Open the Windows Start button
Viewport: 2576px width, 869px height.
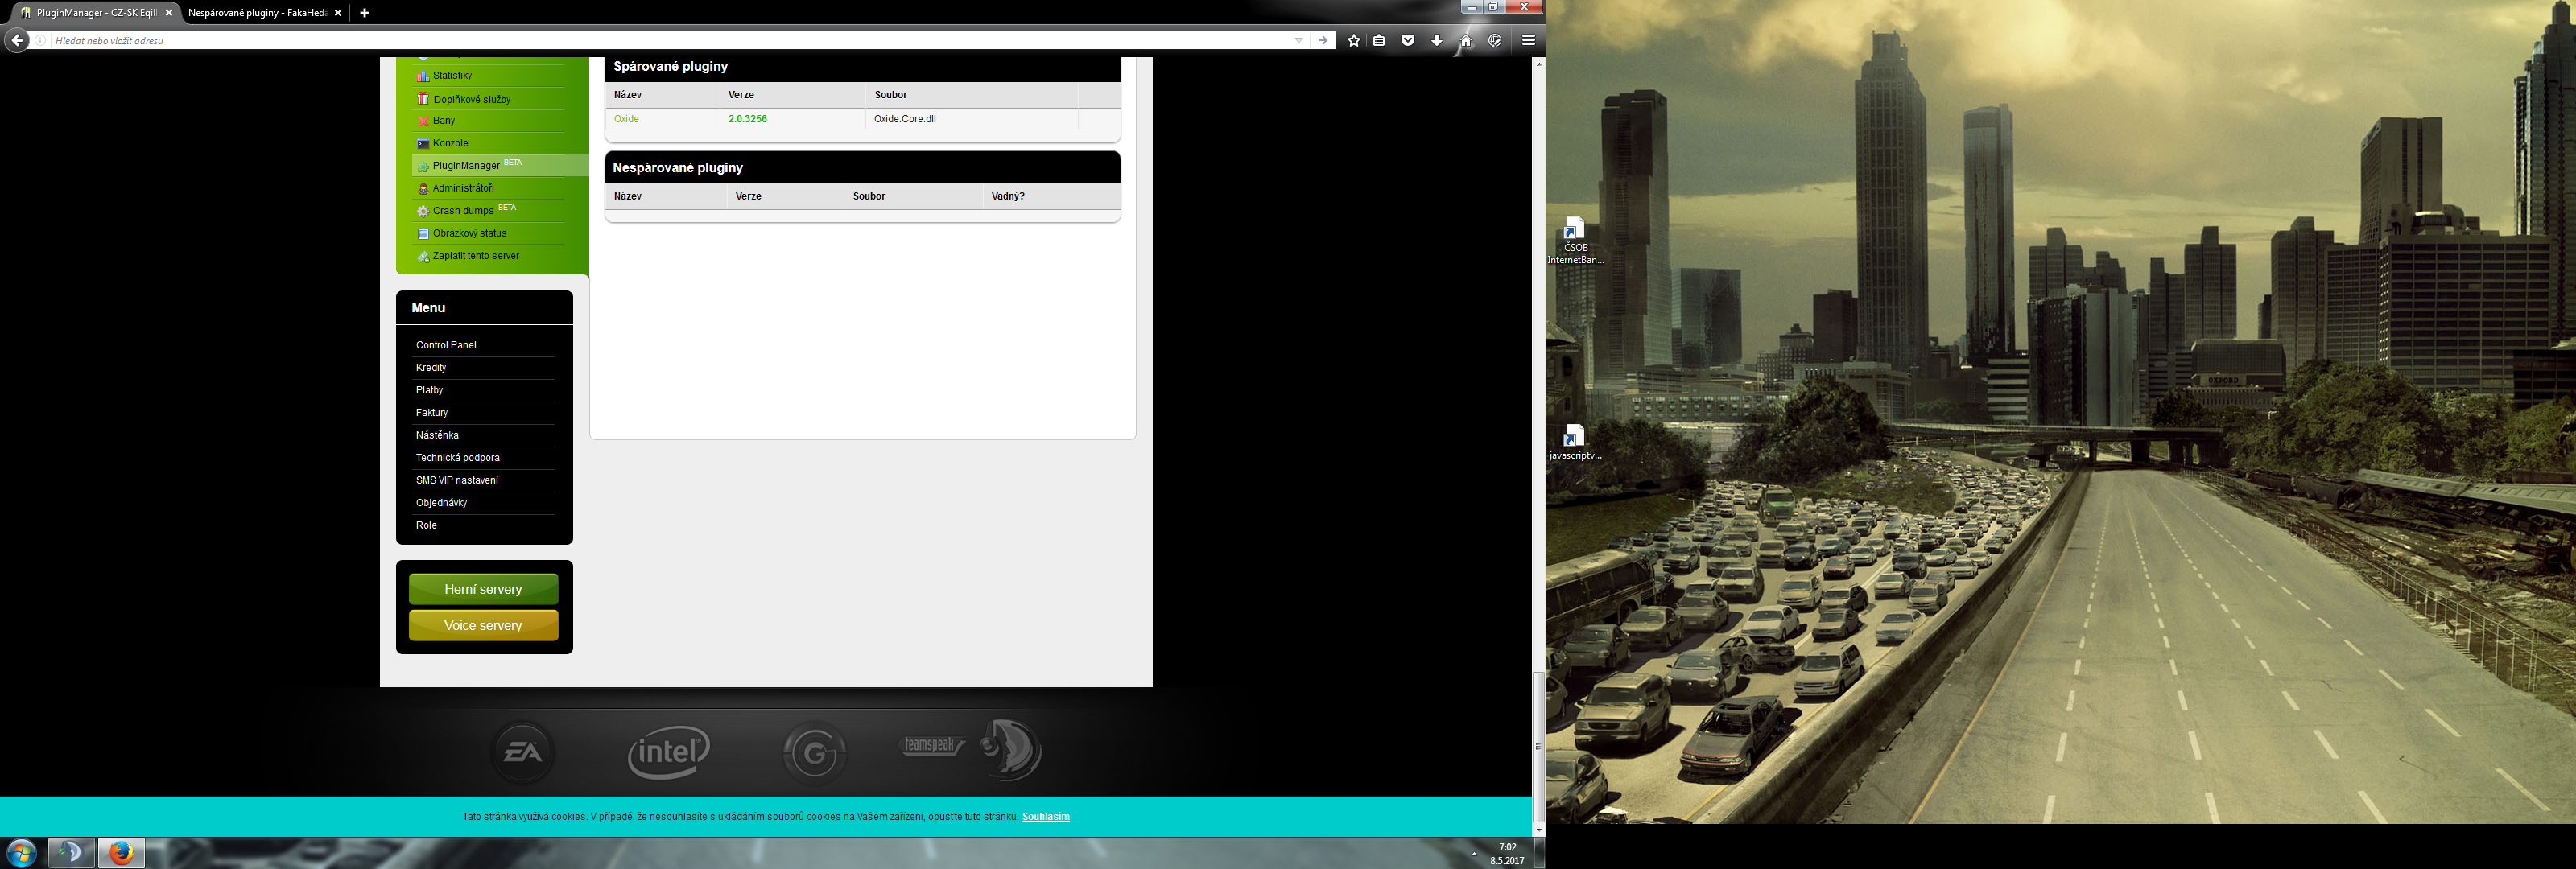click(21, 853)
